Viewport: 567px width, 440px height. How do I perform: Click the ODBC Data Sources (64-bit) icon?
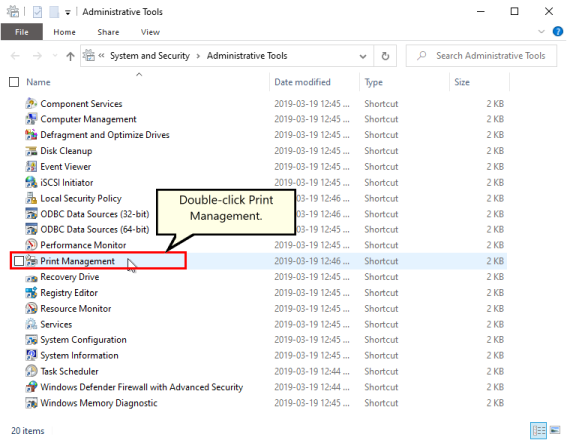click(31, 230)
